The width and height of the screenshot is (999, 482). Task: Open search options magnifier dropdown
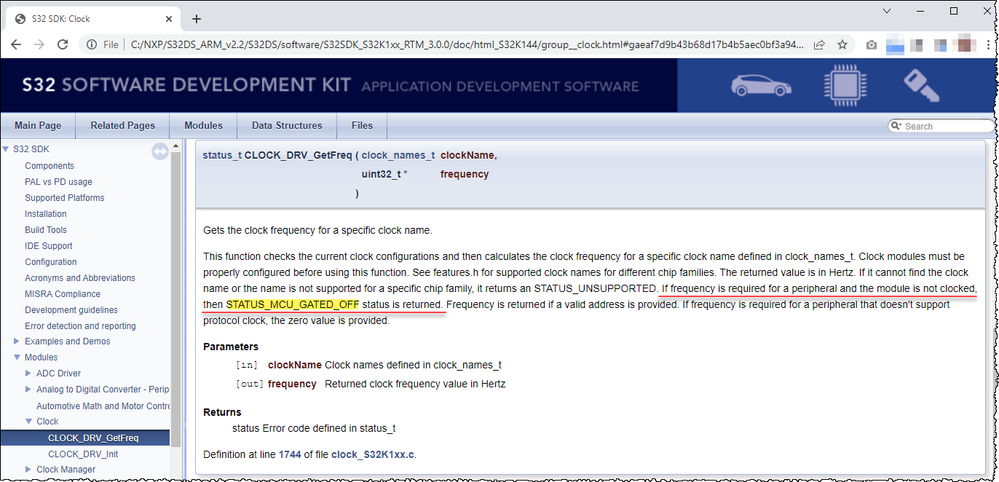click(x=897, y=126)
